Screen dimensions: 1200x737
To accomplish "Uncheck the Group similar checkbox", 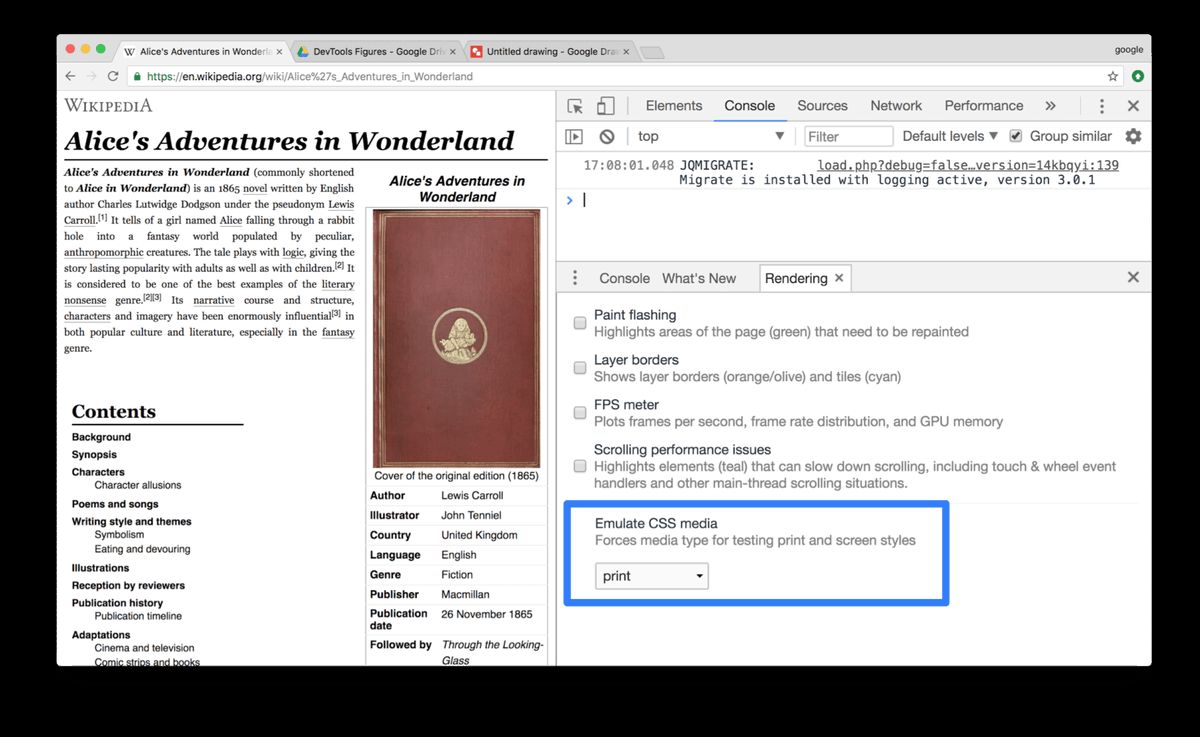I will point(1016,136).
